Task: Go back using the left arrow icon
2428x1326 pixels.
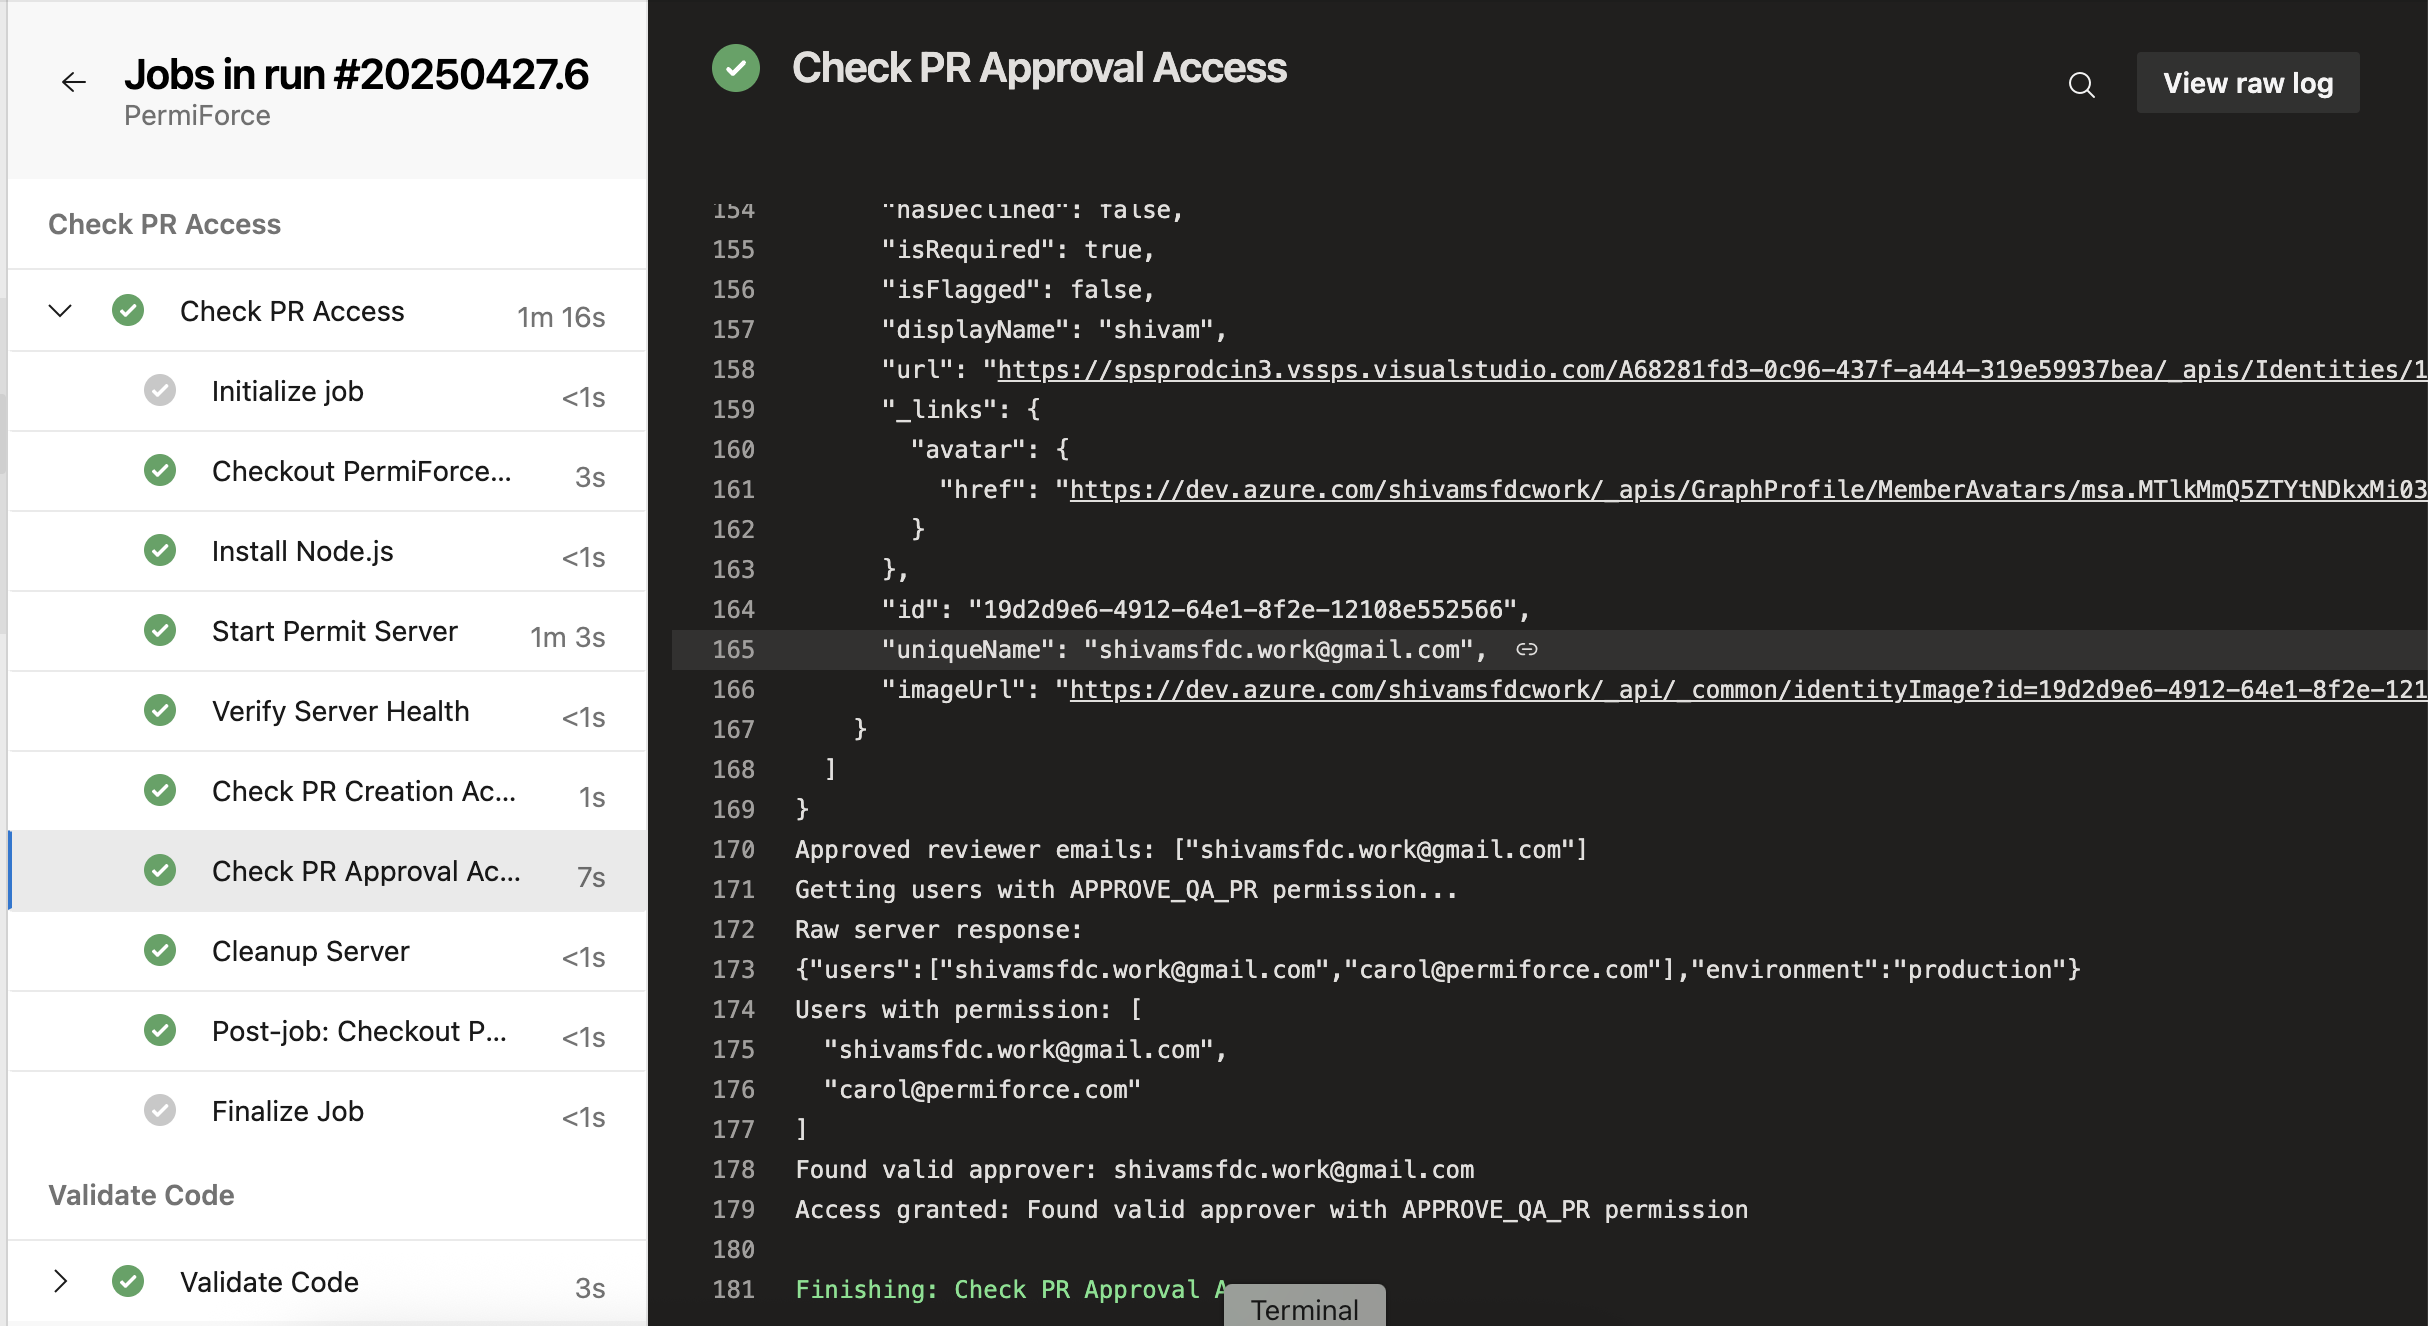Action: point(74,82)
